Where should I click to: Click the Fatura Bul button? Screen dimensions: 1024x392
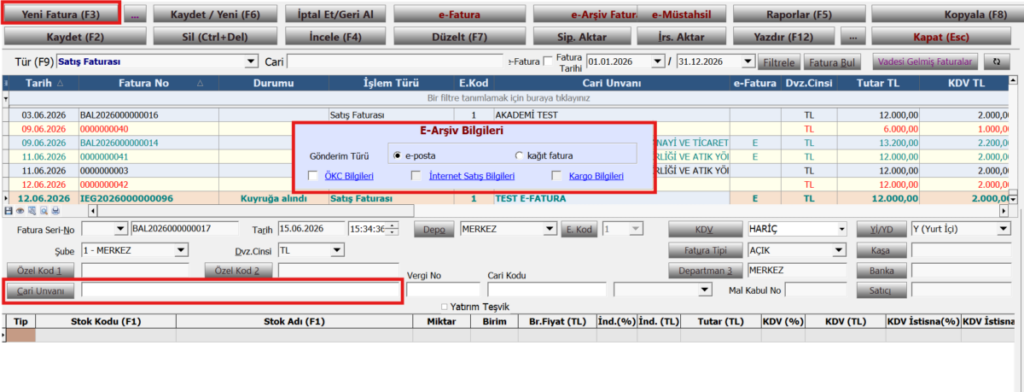pyautogui.click(x=831, y=63)
